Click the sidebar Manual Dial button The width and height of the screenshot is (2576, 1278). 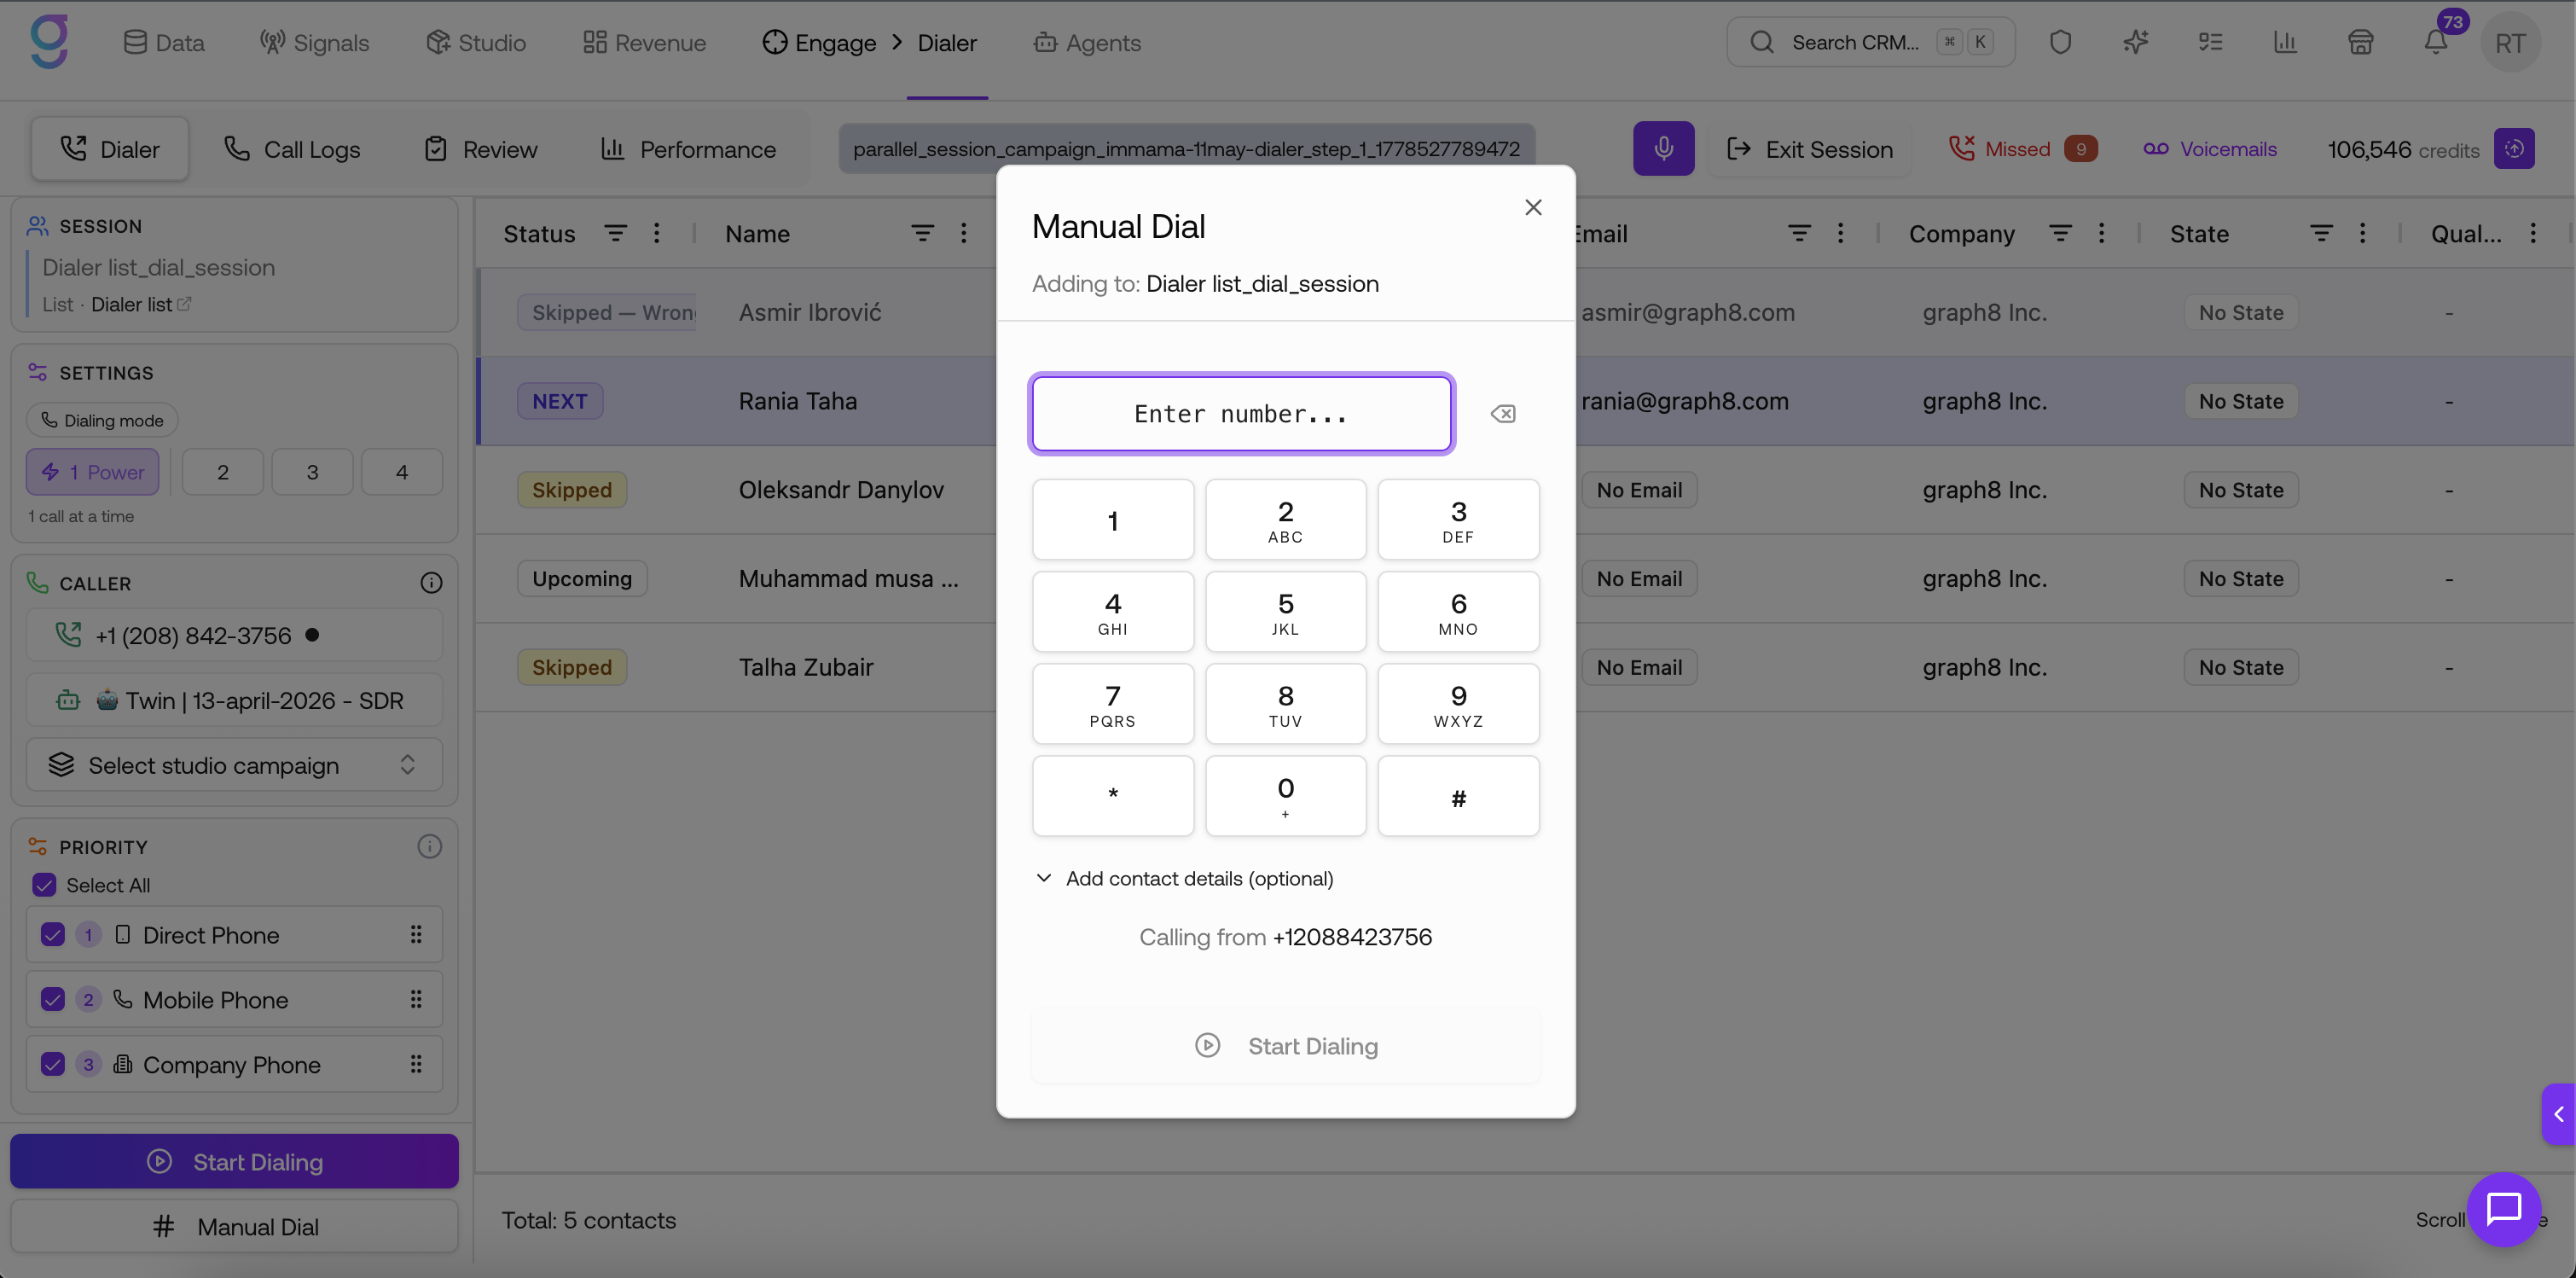click(234, 1226)
